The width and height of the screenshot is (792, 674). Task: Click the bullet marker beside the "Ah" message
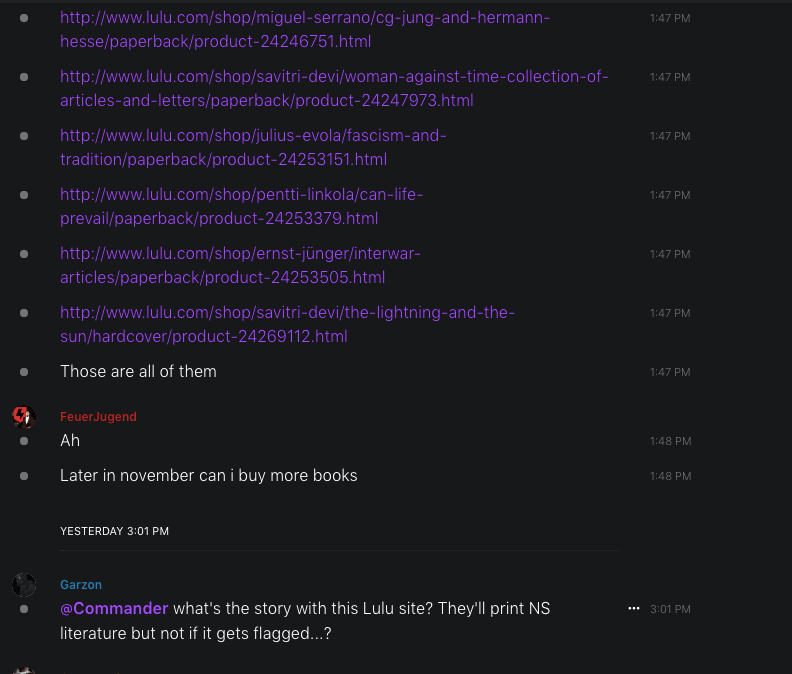24,441
